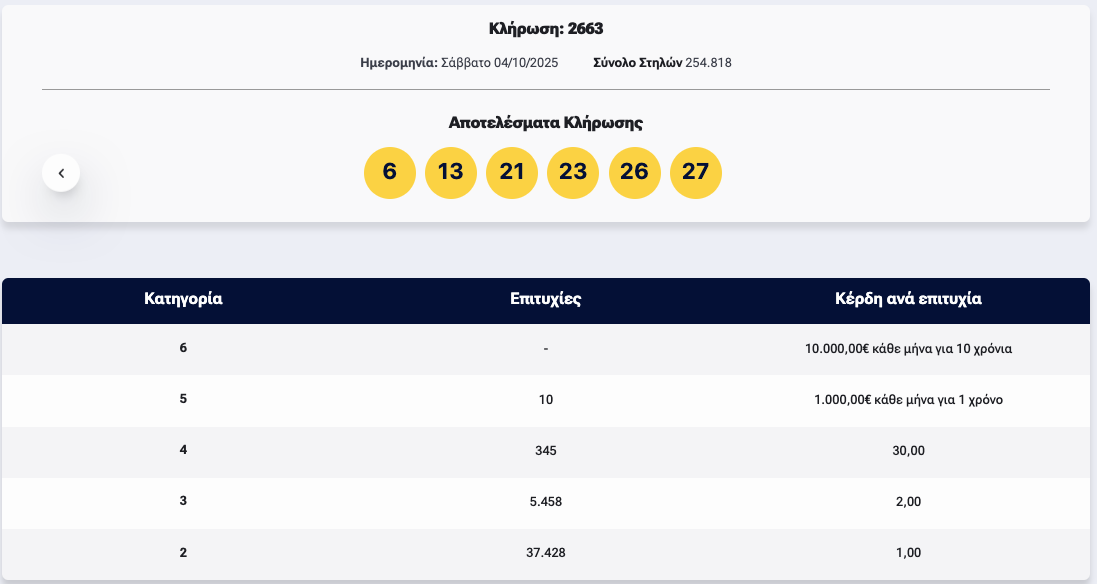
Task: Click the hits value 37.428 in category 2
Action: coord(546,551)
